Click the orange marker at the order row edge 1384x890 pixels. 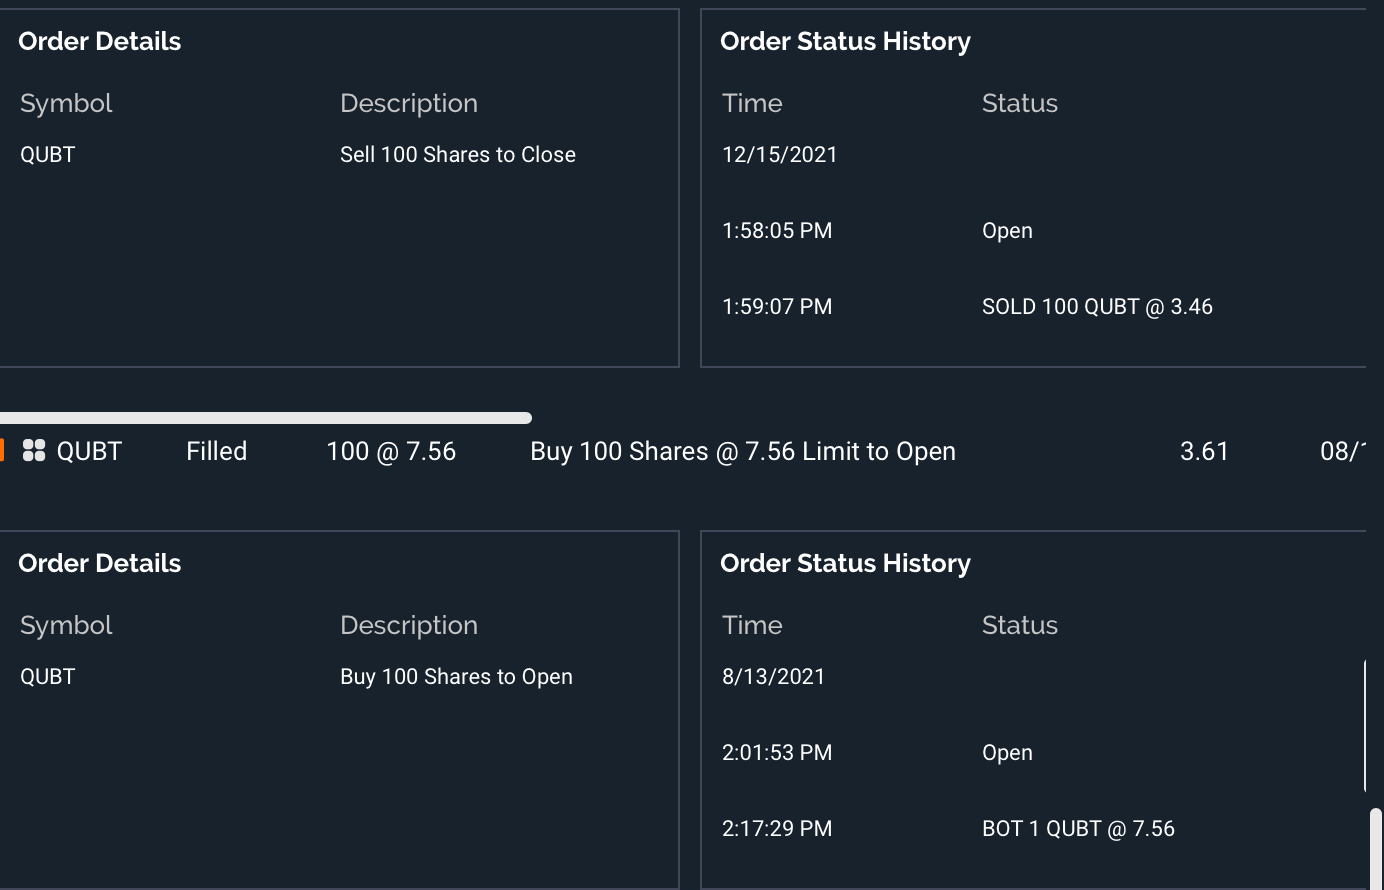pos(2,451)
